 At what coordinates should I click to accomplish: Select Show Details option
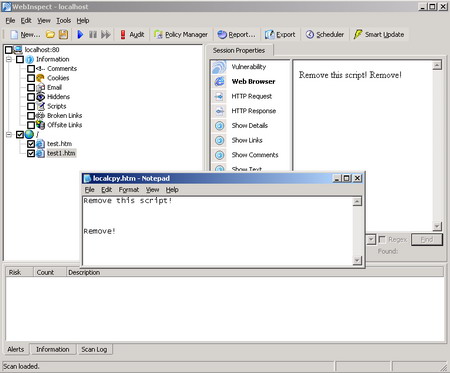click(x=250, y=125)
